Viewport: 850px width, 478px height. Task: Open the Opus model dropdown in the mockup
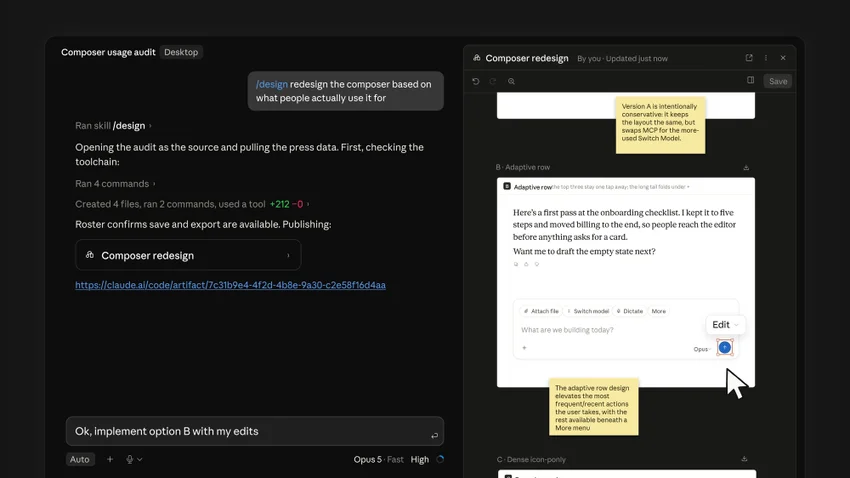click(702, 349)
